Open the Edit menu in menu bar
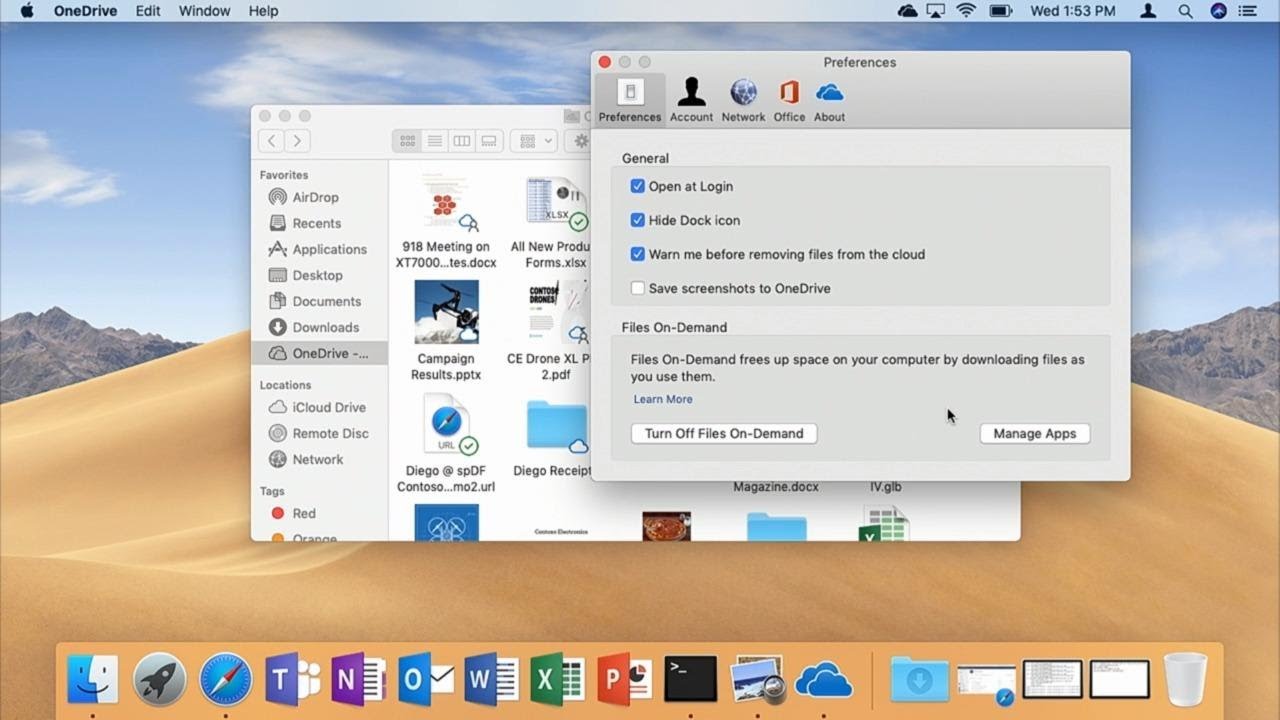The image size is (1280, 720). coord(148,11)
